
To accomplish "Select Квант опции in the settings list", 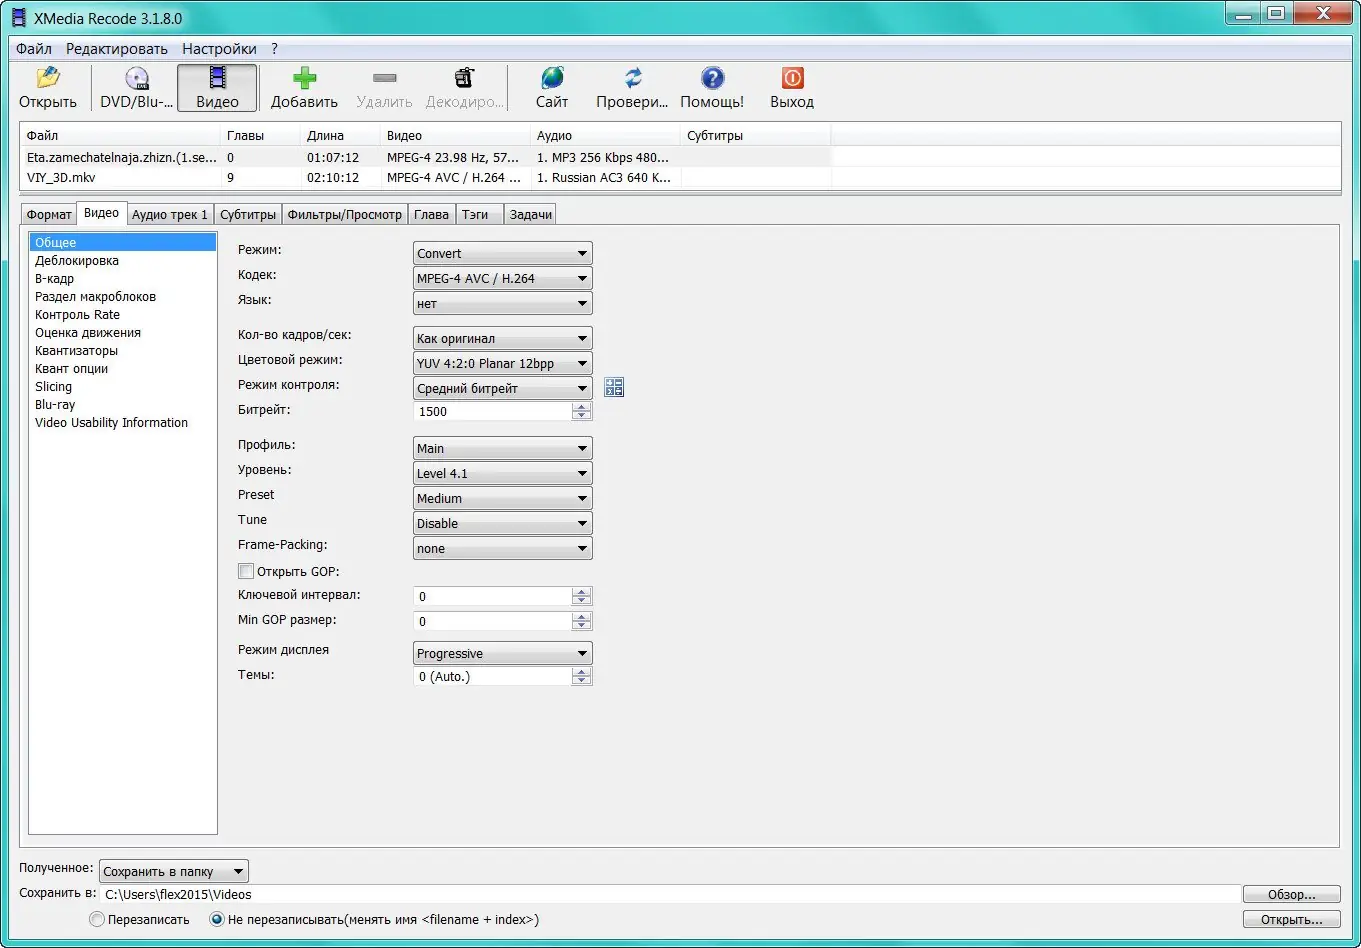I will [123, 368].
